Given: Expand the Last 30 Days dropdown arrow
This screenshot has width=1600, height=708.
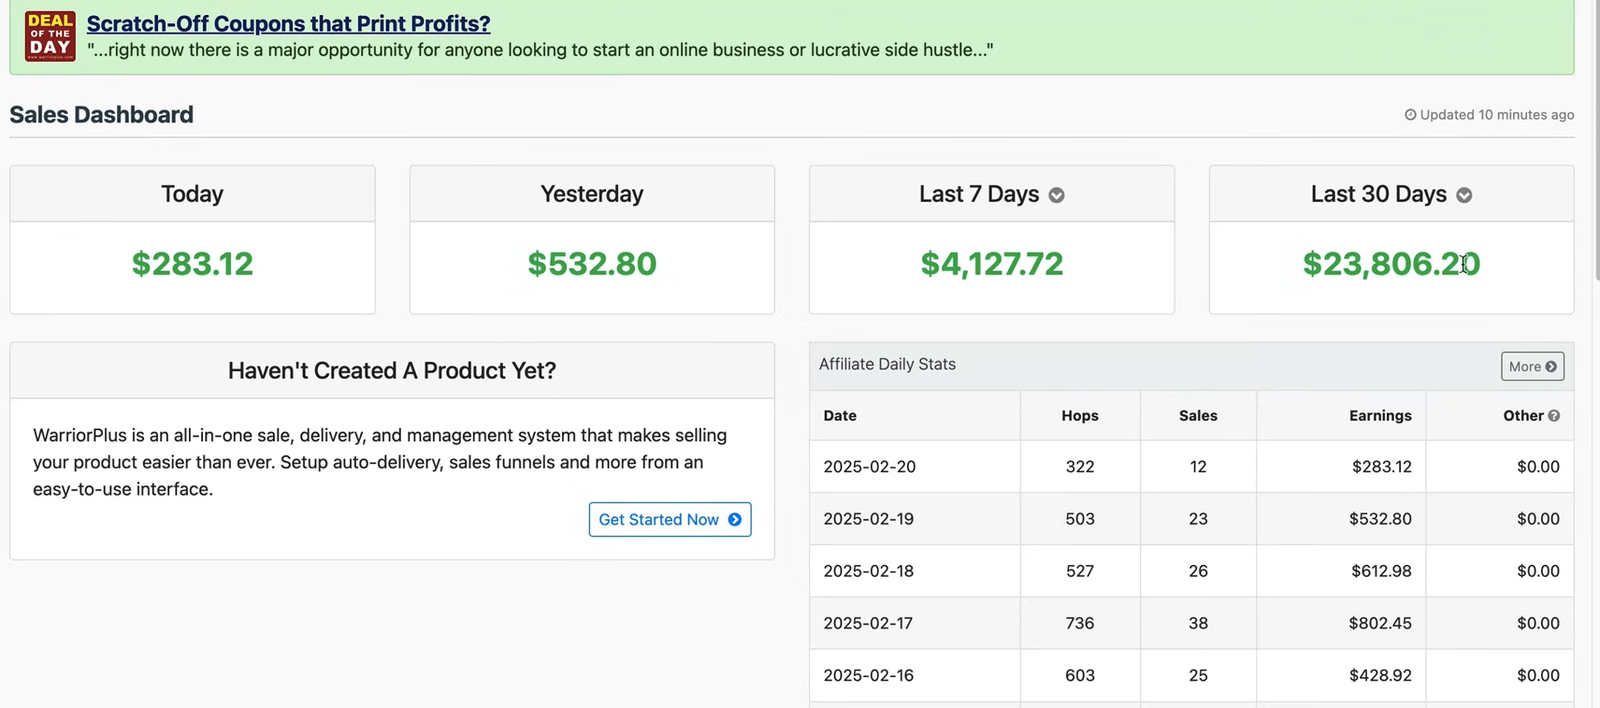Looking at the screenshot, I should tap(1464, 195).
